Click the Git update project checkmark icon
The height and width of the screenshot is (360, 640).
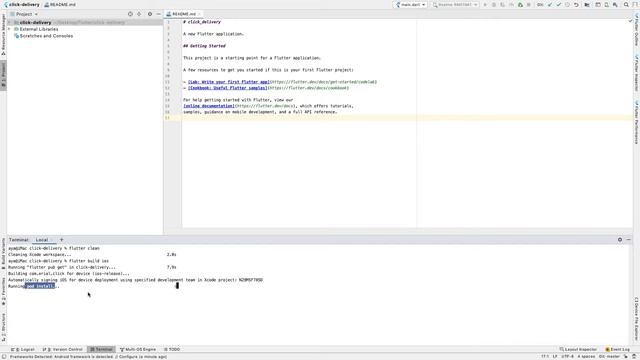pyautogui.click(x=549, y=4)
